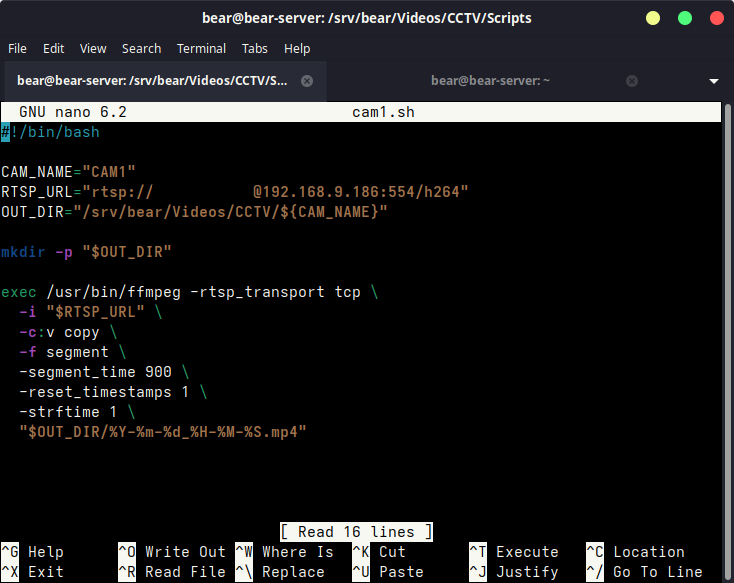Place cursor on the RTSP_URL line
This screenshot has height=583, width=734.
coord(234,192)
